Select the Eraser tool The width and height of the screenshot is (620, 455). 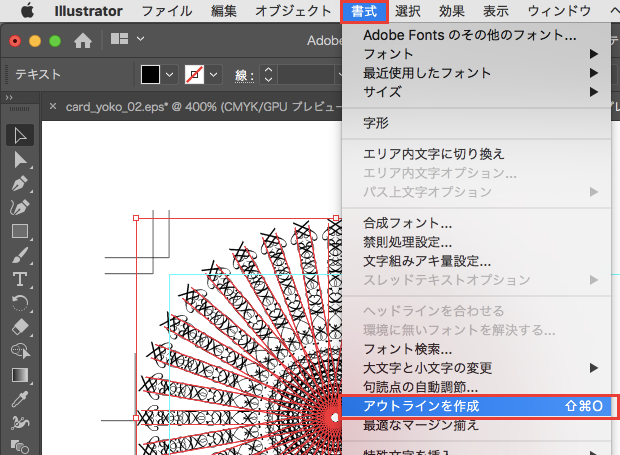(x=20, y=327)
